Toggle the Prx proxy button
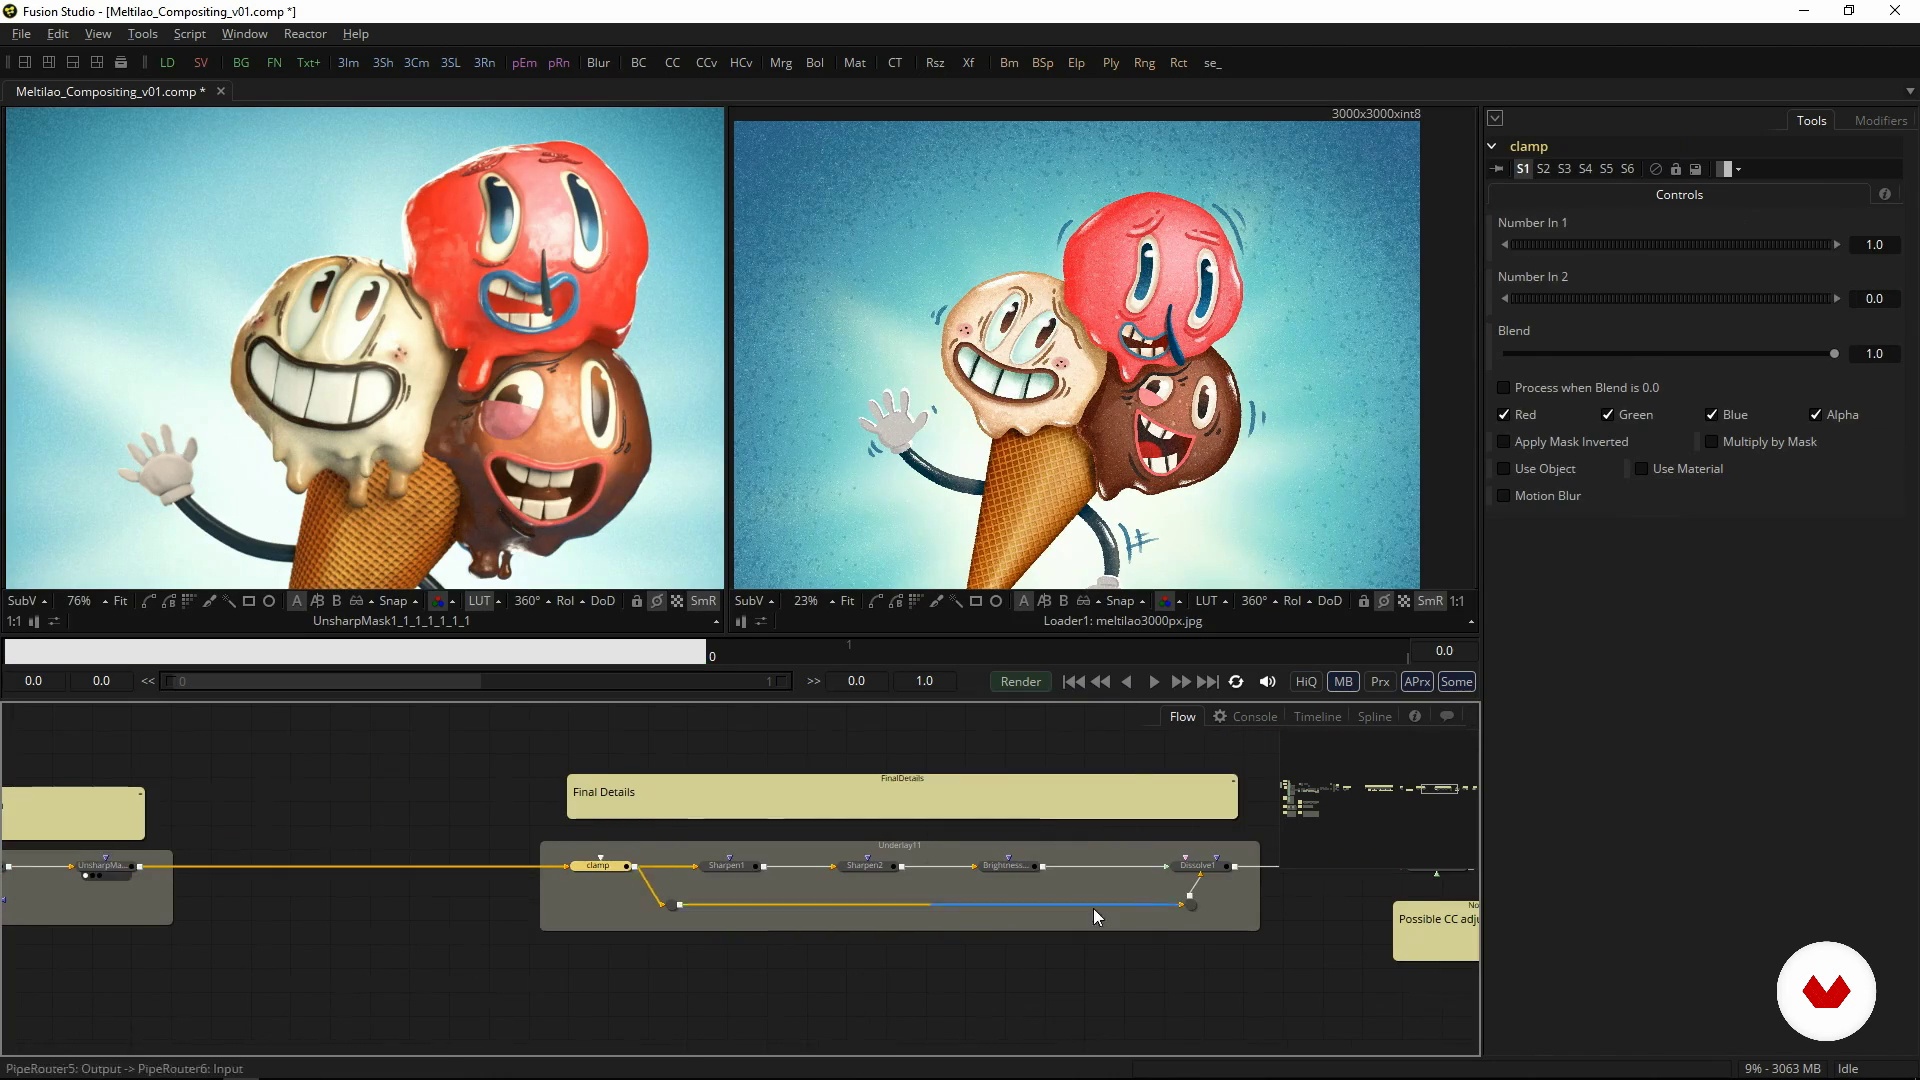The width and height of the screenshot is (1920, 1080). pyautogui.click(x=1380, y=682)
